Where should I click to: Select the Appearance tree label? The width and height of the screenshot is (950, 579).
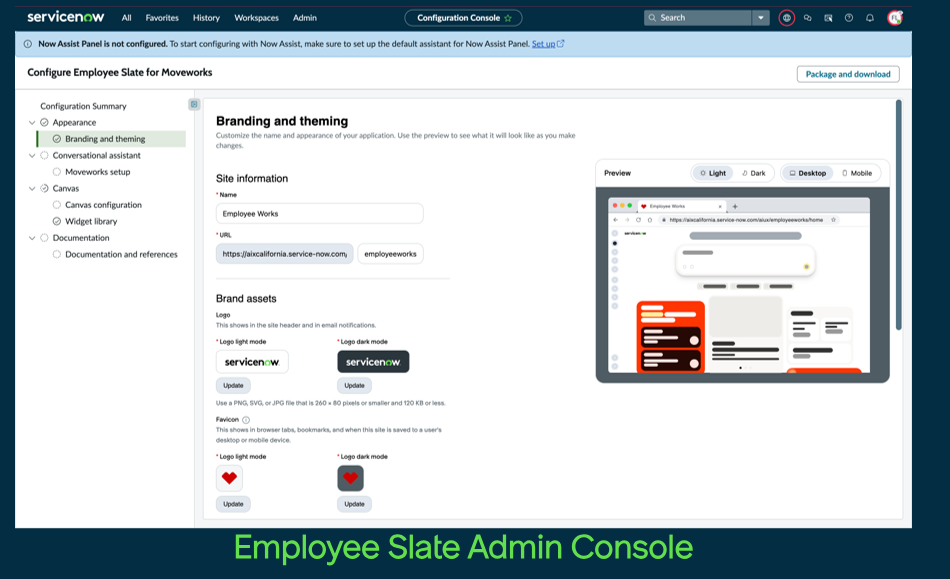point(74,122)
